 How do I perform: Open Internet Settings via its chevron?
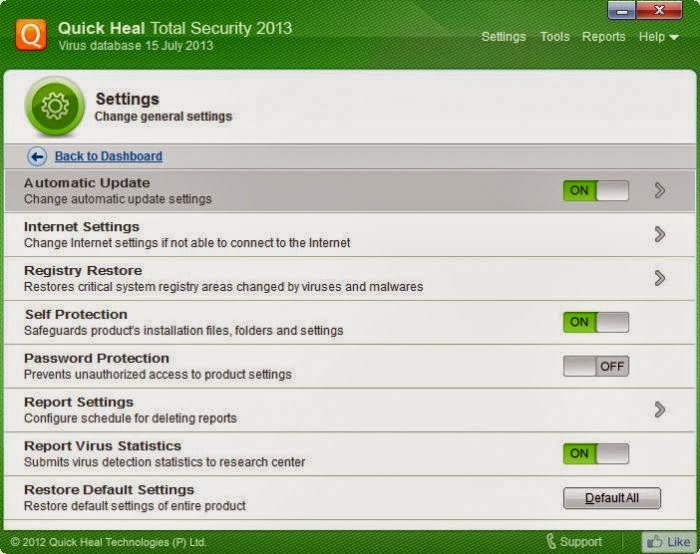pyautogui.click(x=660, y=234)
